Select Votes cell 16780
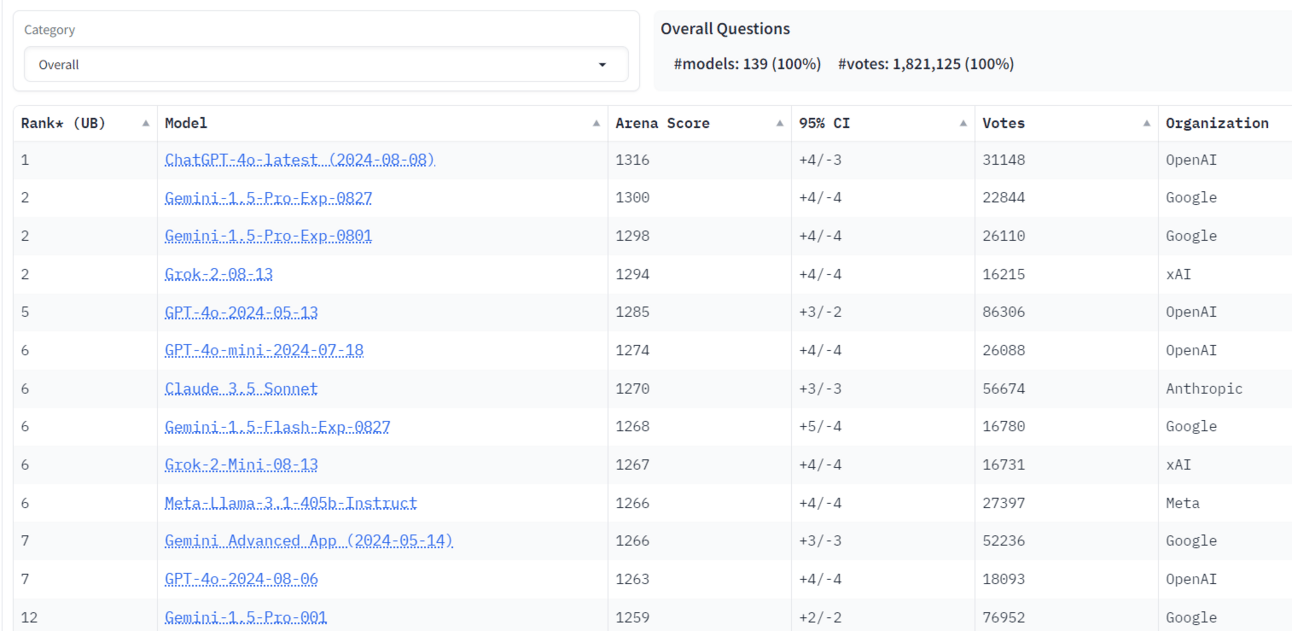 (x=1066, y=427)
